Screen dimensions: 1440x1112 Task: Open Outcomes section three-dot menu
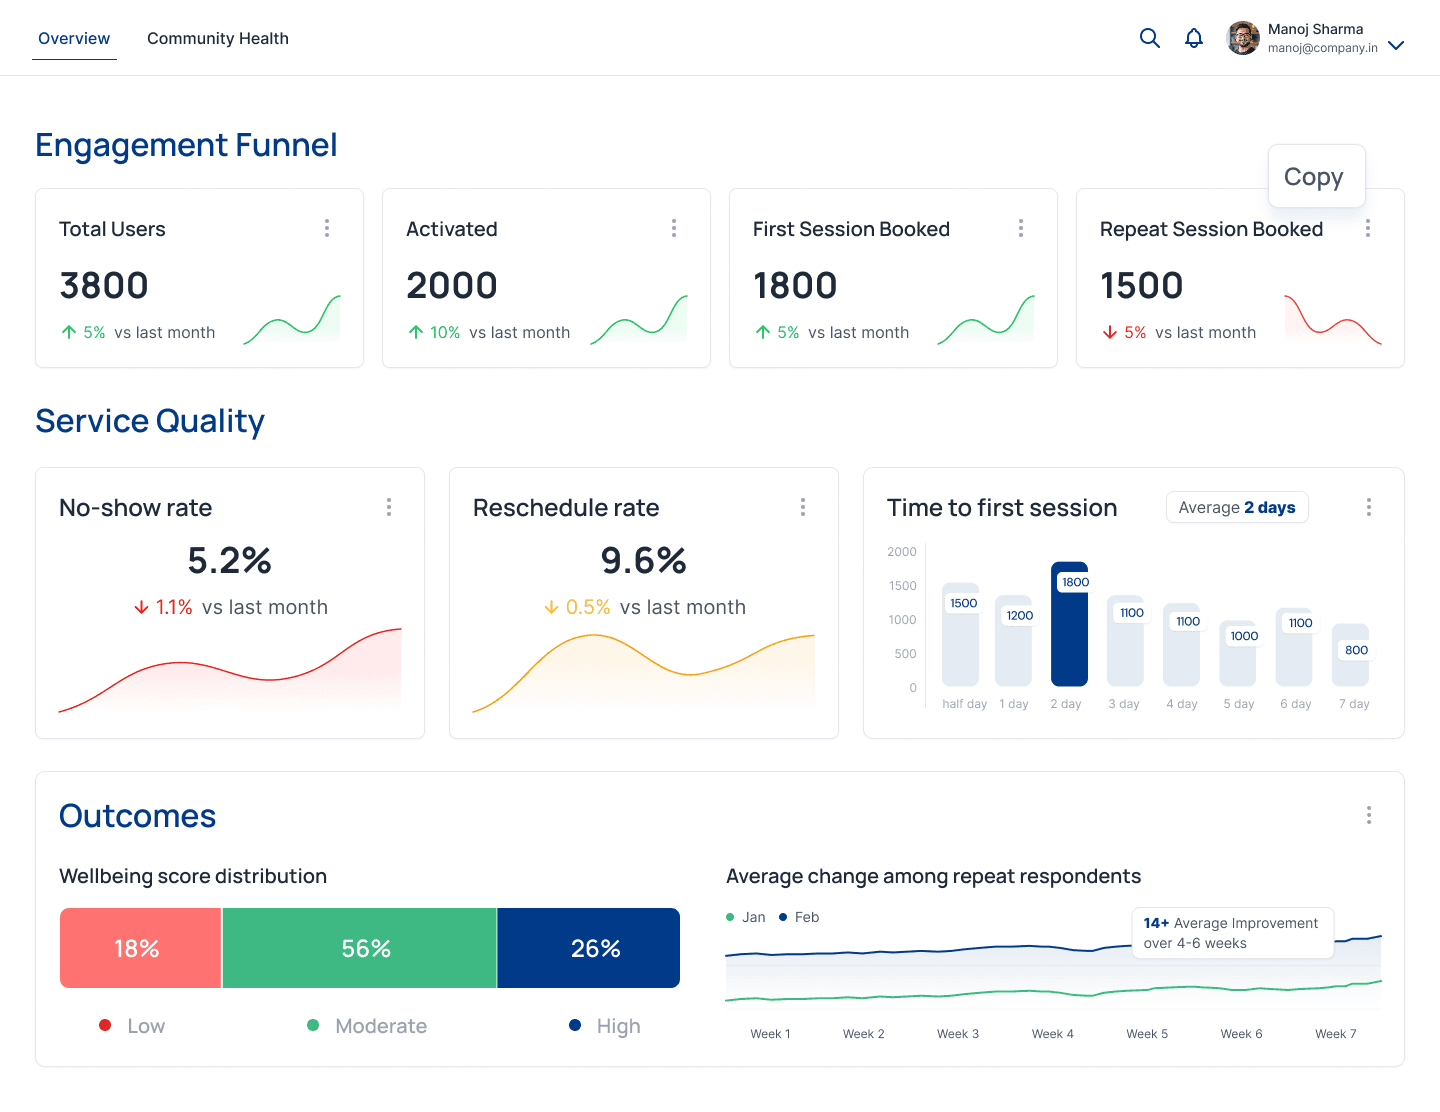tap(1369, 815)
